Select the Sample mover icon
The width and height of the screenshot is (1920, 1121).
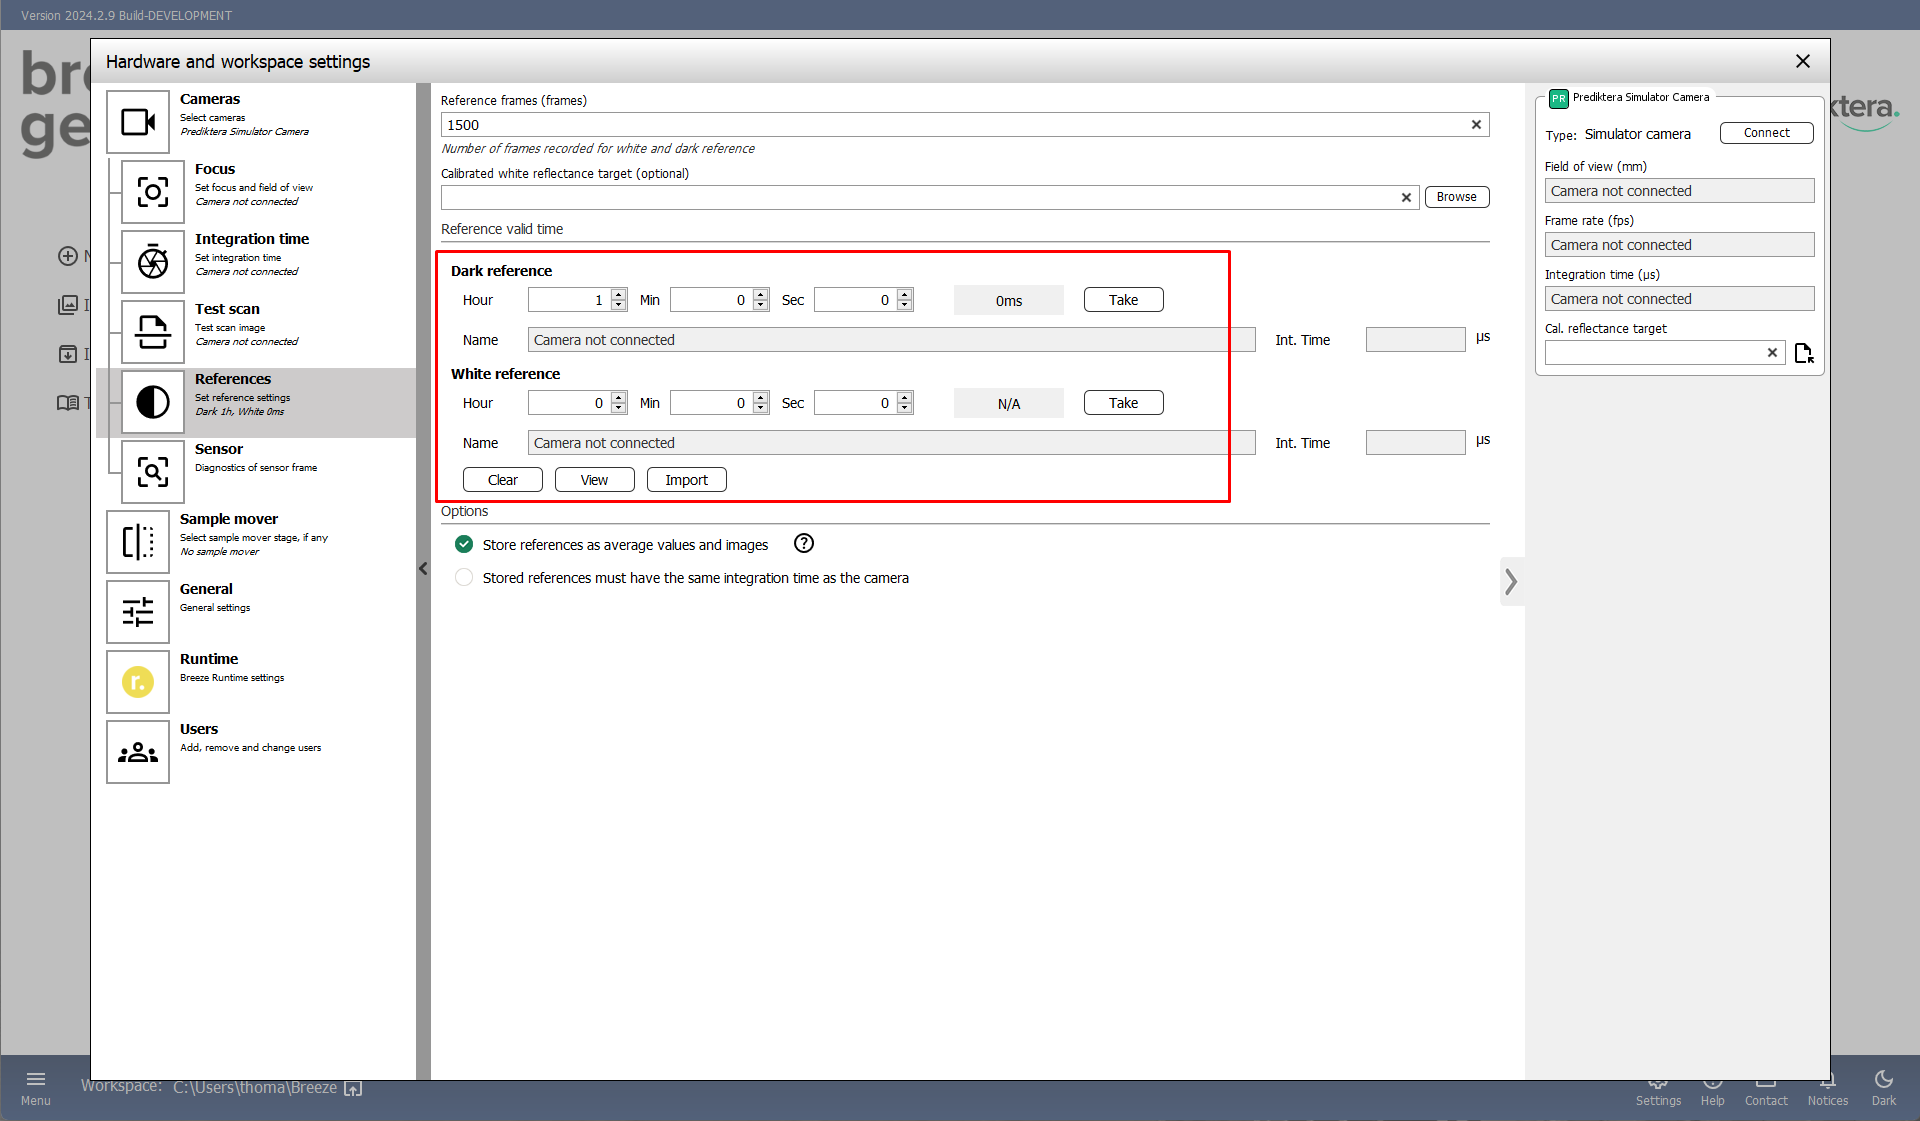pos(138,542)
